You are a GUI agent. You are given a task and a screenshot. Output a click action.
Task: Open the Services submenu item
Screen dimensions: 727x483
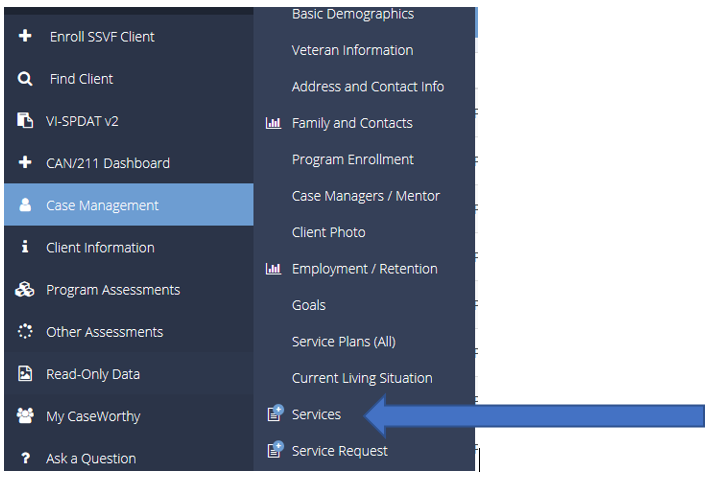coord(316,414)
